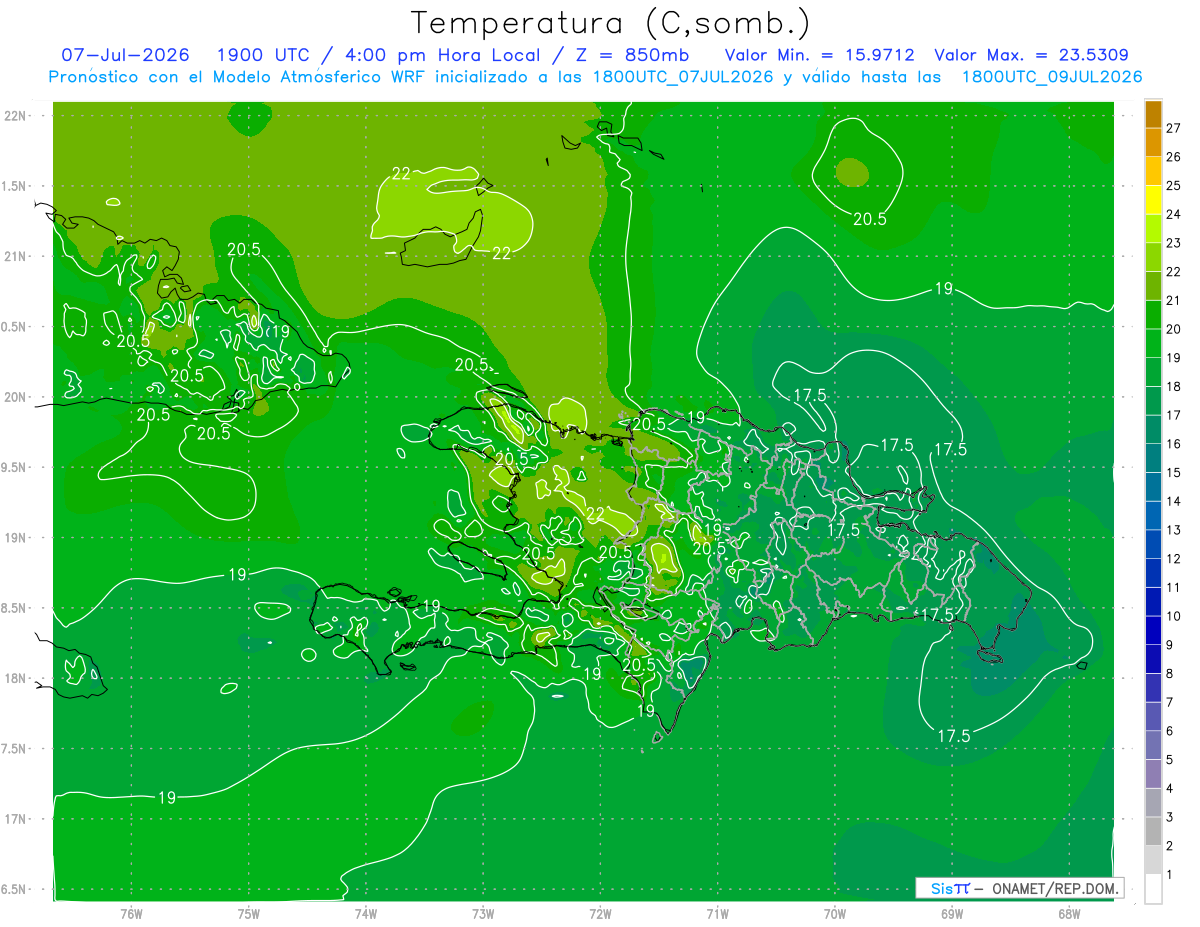Pick the lime green swatch between 23 and 24
The image size is (1200, 927).
1153,228
